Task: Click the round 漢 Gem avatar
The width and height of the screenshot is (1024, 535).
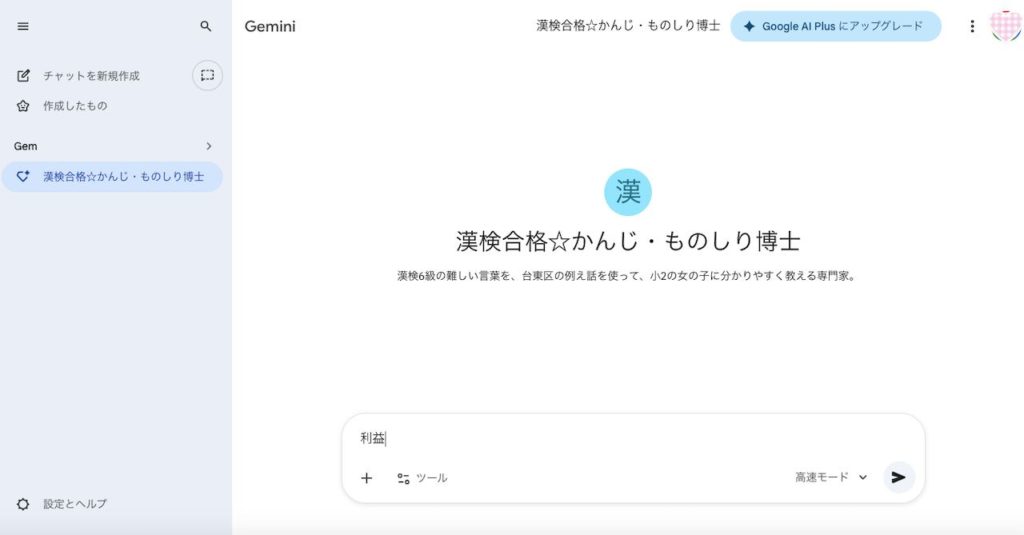Action: [628, 192]
